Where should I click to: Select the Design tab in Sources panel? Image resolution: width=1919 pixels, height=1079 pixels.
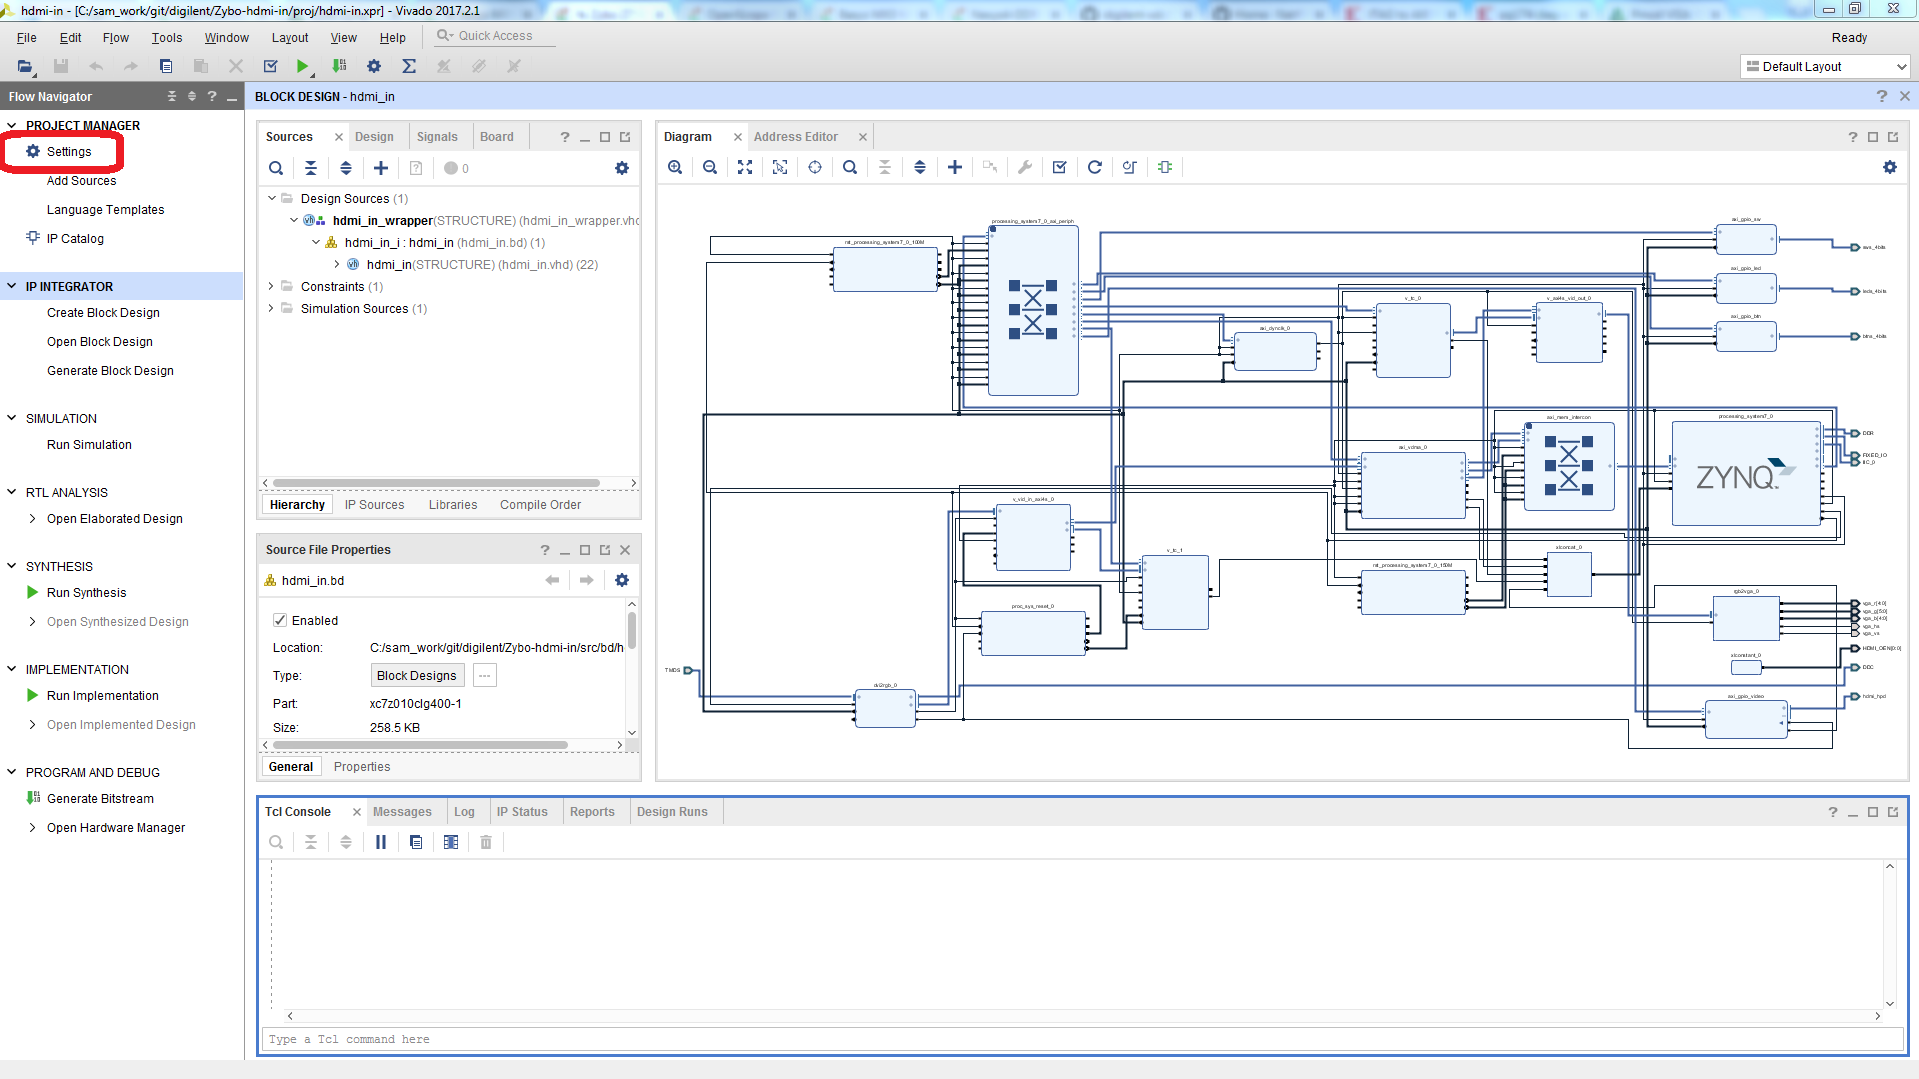[x=374, y=137]
